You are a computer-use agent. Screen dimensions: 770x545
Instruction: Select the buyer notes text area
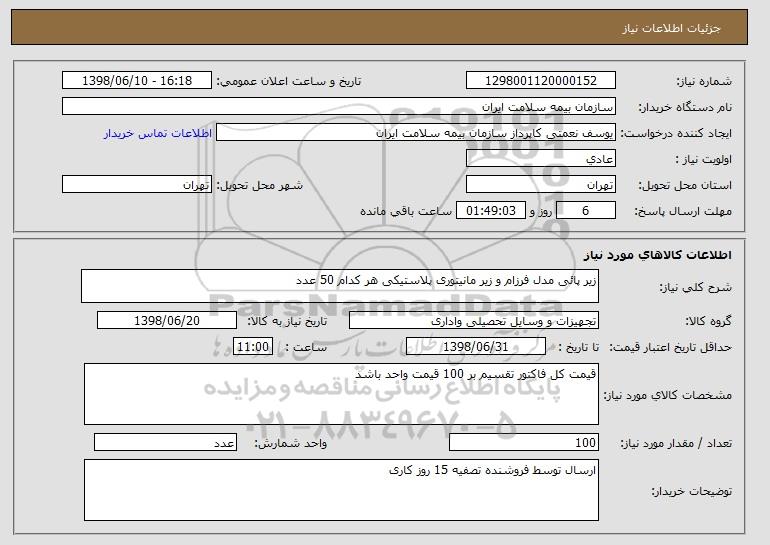pos(341,490)
